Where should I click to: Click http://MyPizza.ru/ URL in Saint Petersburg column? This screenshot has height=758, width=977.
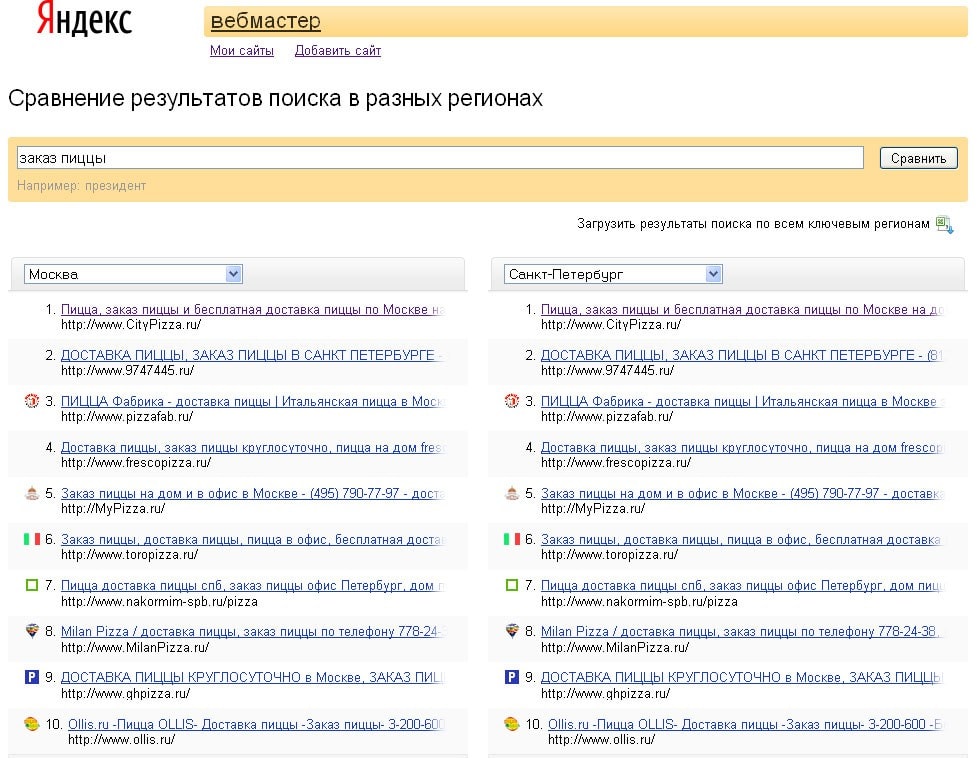(593, 509)
